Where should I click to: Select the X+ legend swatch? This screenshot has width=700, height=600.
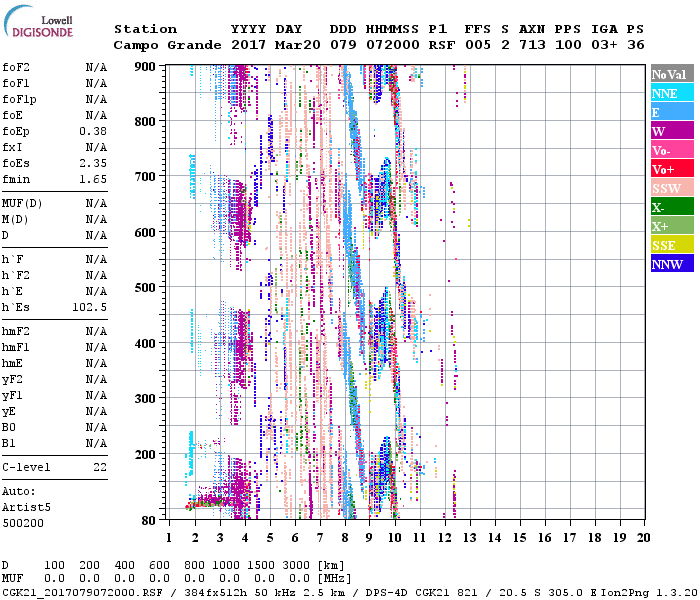672,225
